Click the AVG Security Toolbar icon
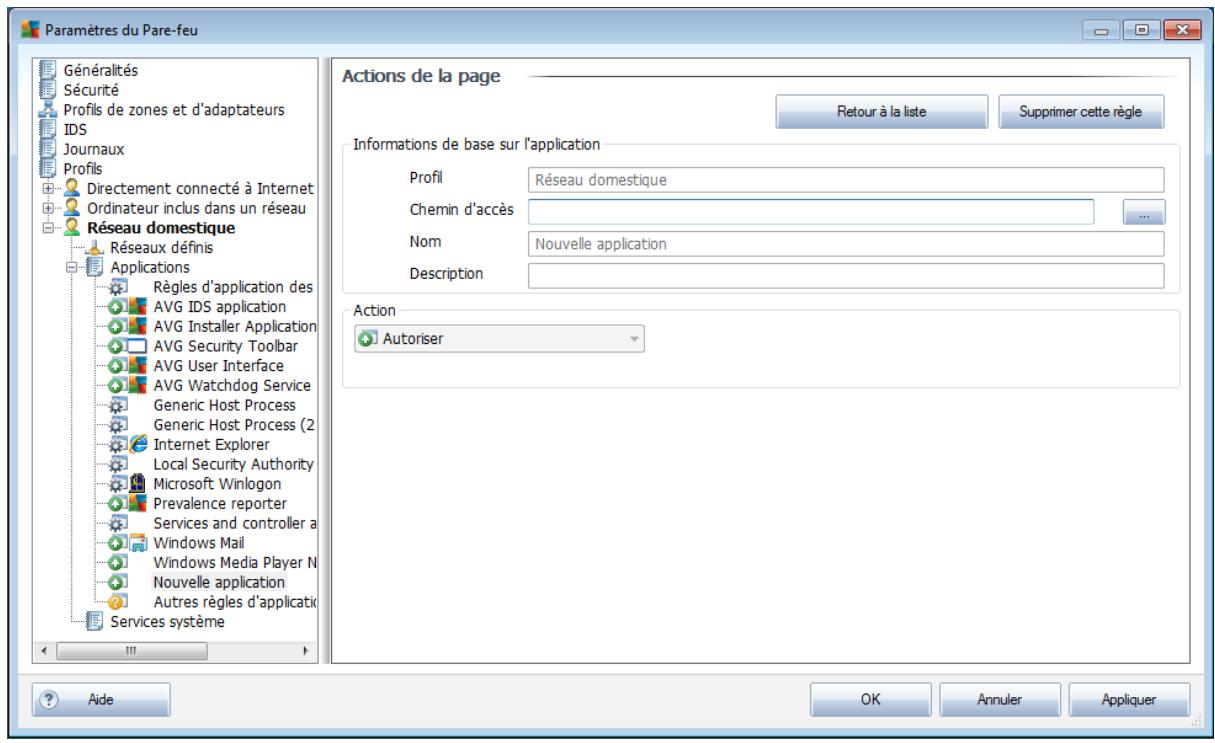The height and width of the screenshot is (743, 1215). pyautogui.click(x=139, y=346)
